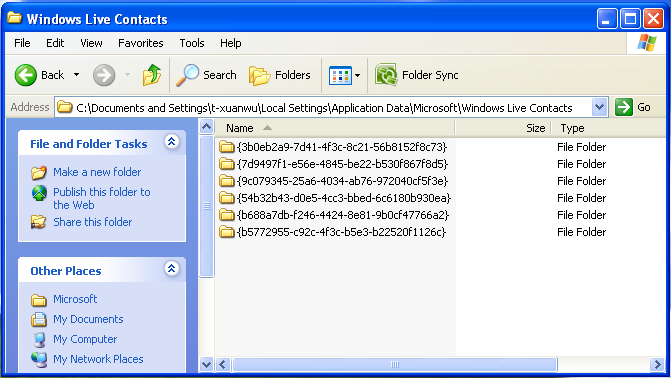This screenshot has width=671, height=378.
Task: Expand the address bar history dropdown
Action: tap(600, 107)
